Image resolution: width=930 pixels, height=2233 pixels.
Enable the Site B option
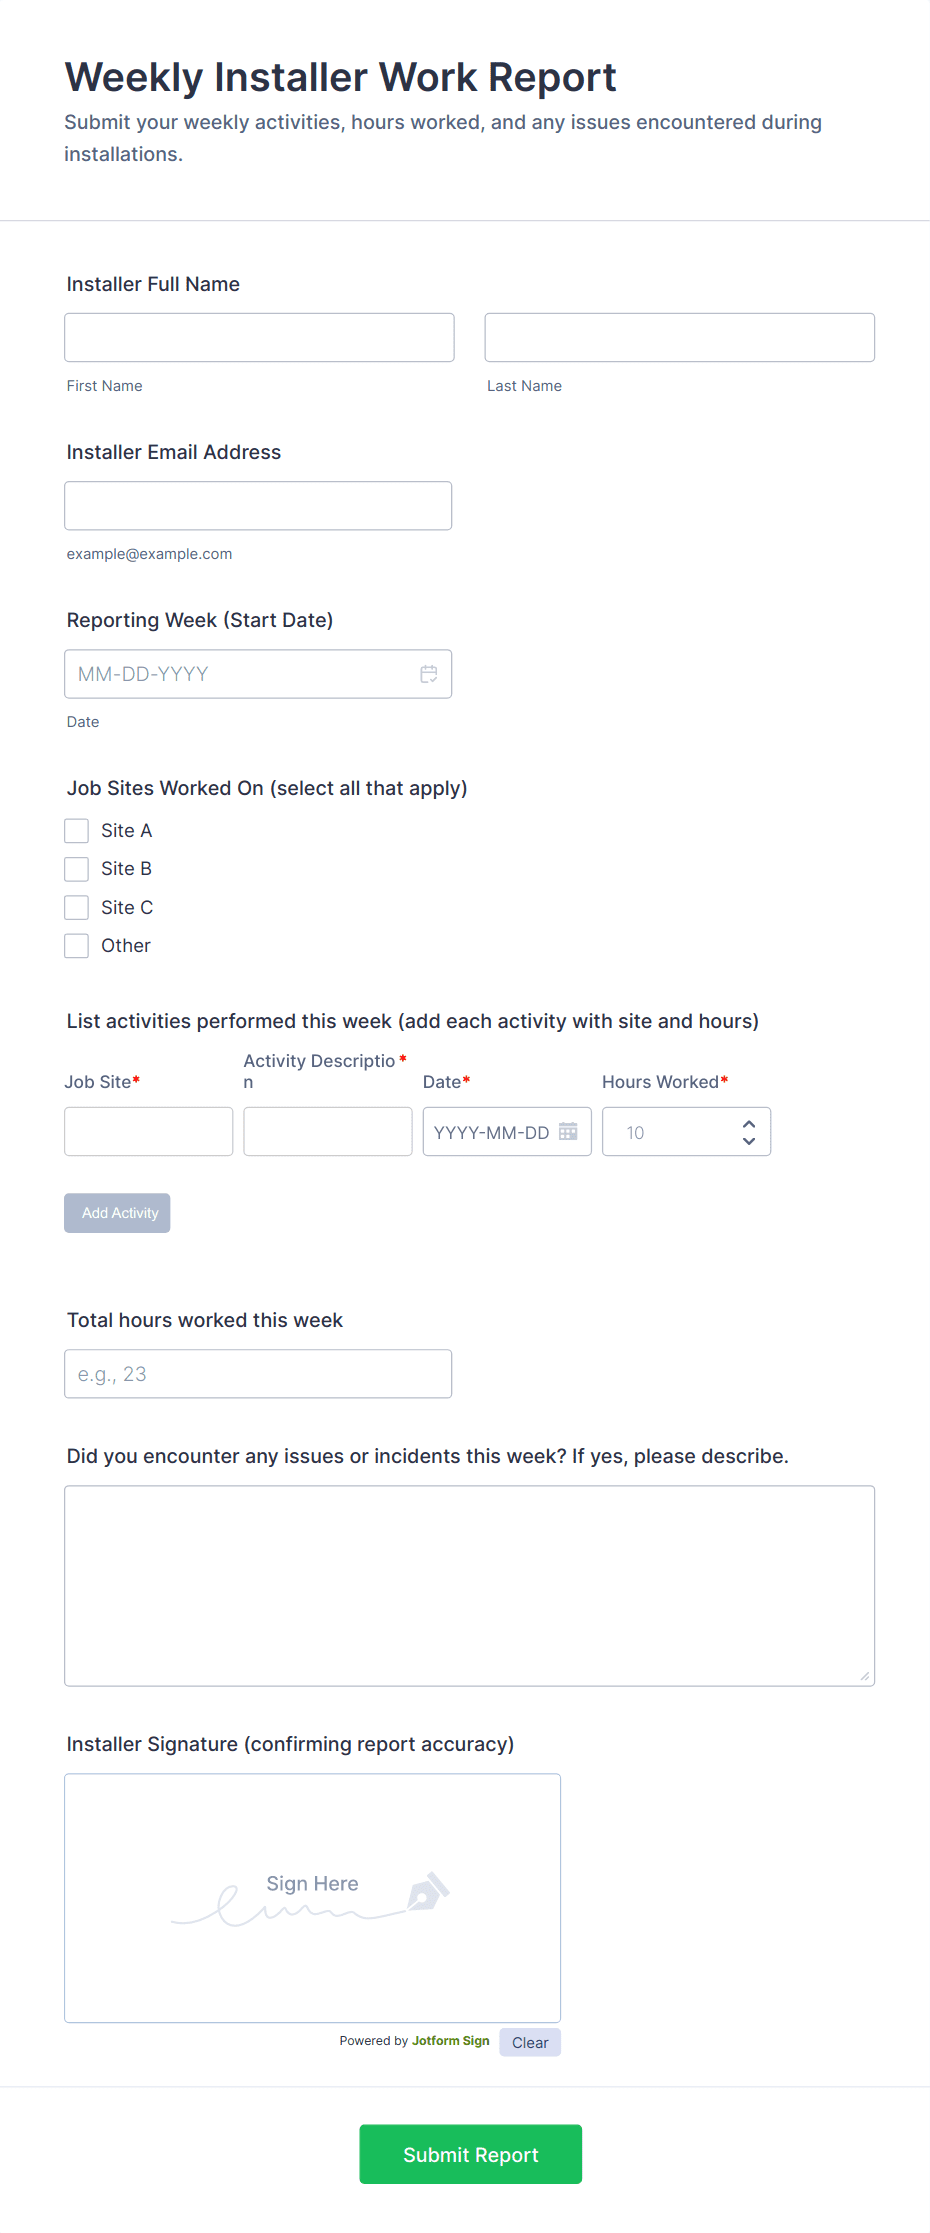pyautogui.click(x=77, y=868)
